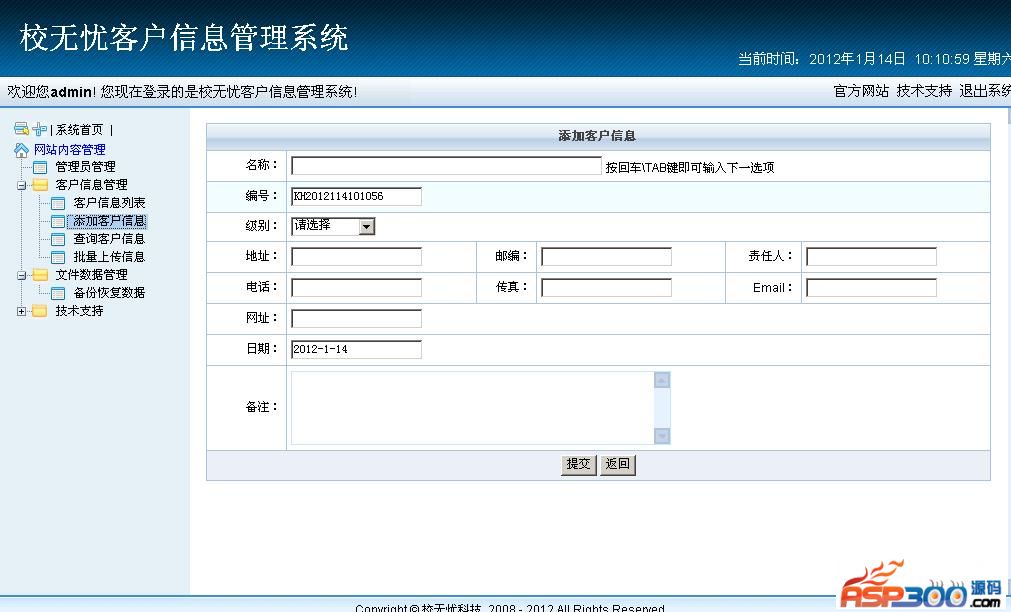Click the 备注 scrollbar down arrow
The width and height of the screenshot is (1011, 612).
coord(662,436)
